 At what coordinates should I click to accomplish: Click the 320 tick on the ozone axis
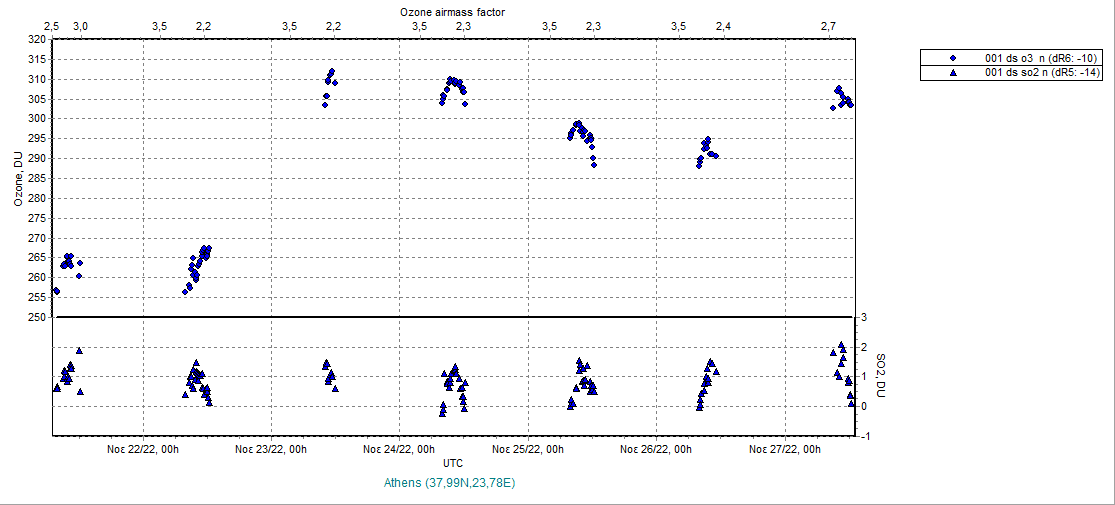36,40
